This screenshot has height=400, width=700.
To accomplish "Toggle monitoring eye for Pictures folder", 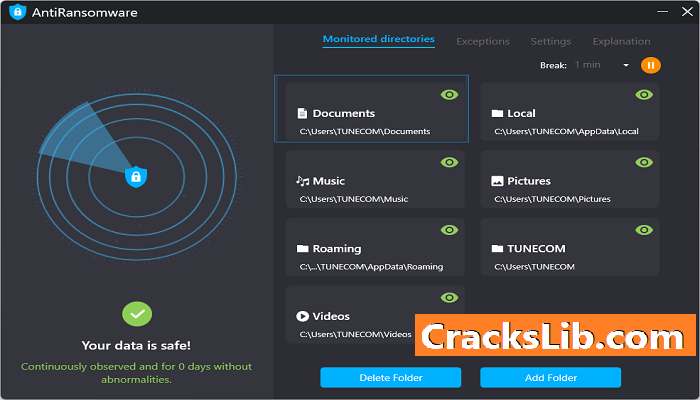I will pyautogui.click(x=644, y=162).
